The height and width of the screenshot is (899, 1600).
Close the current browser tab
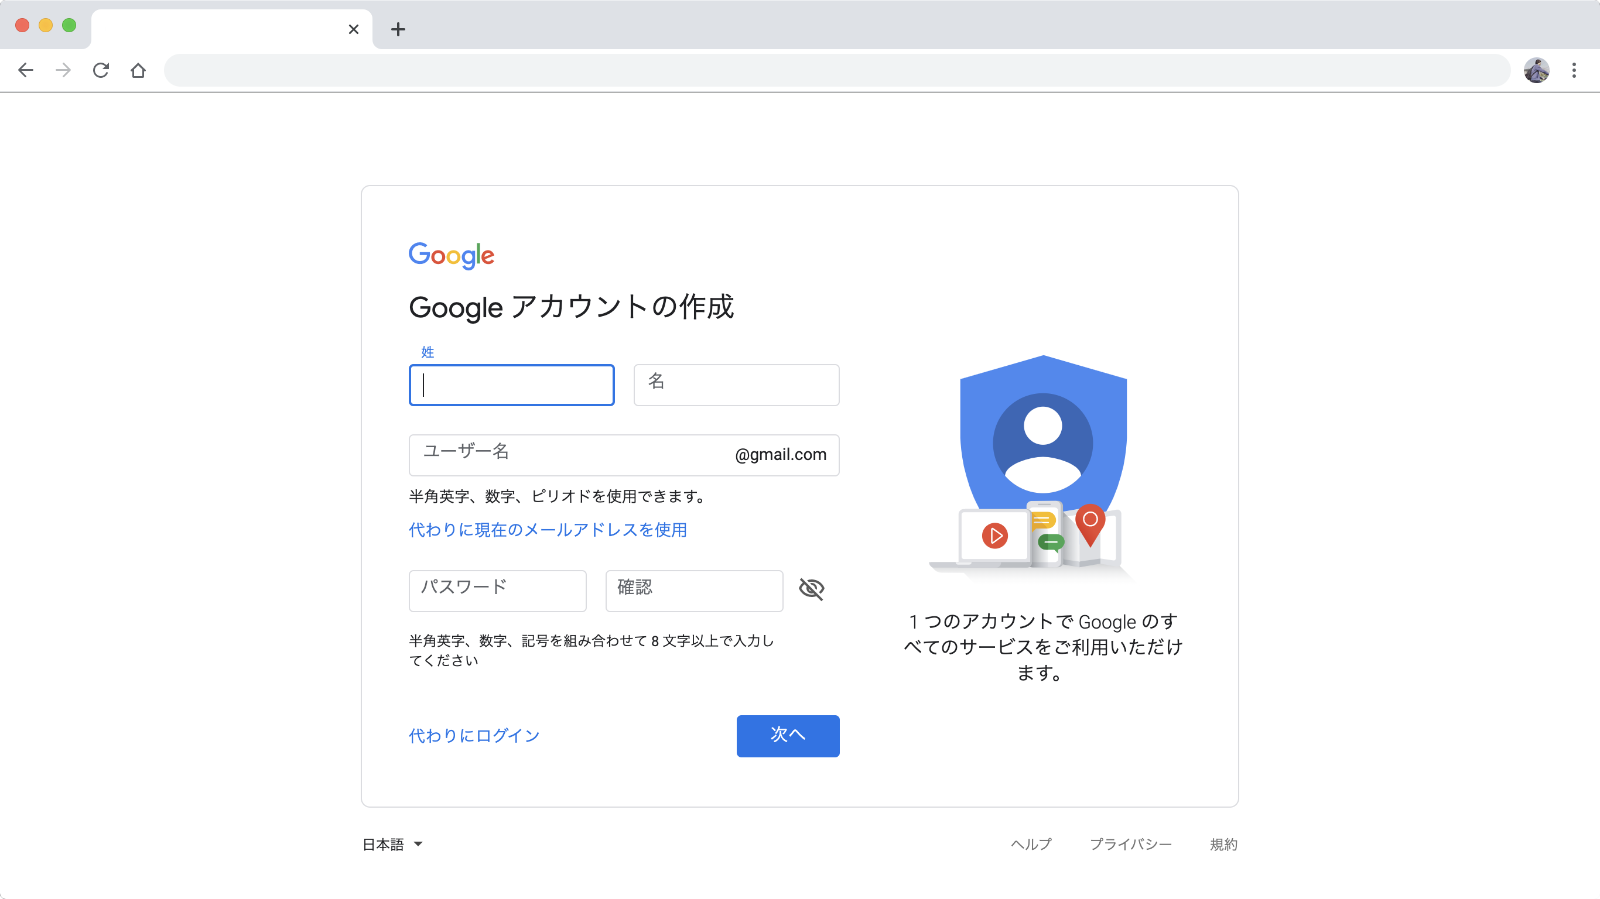tap(353, 29)
